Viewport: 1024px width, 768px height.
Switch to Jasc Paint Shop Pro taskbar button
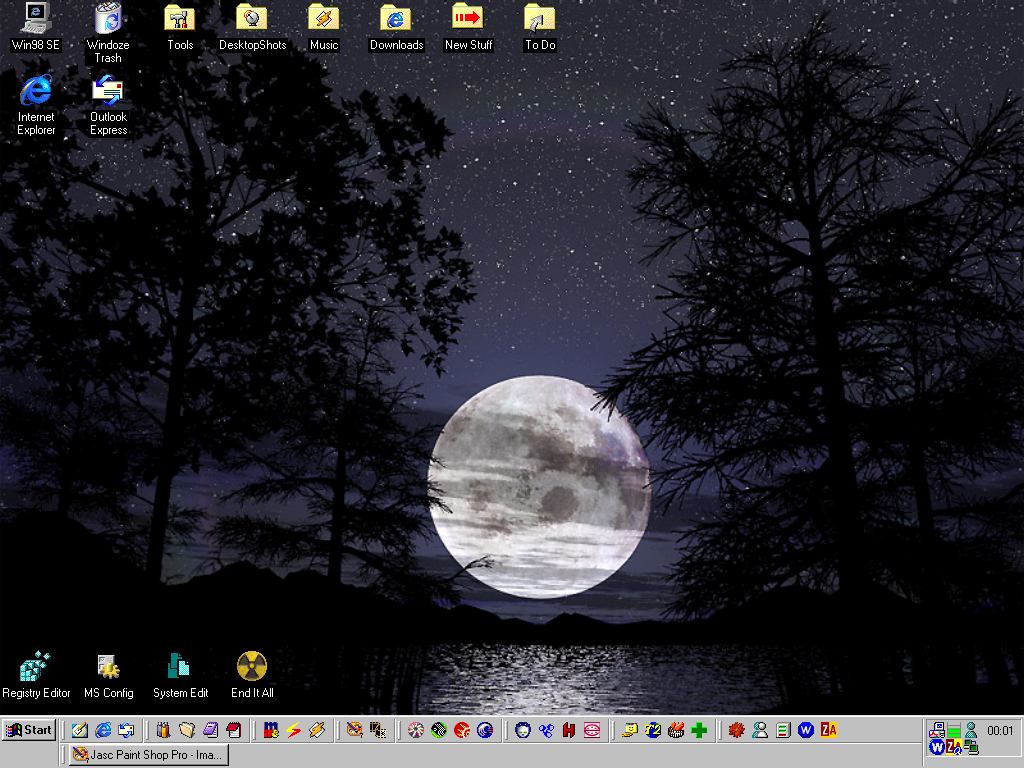tap(148, 755)
